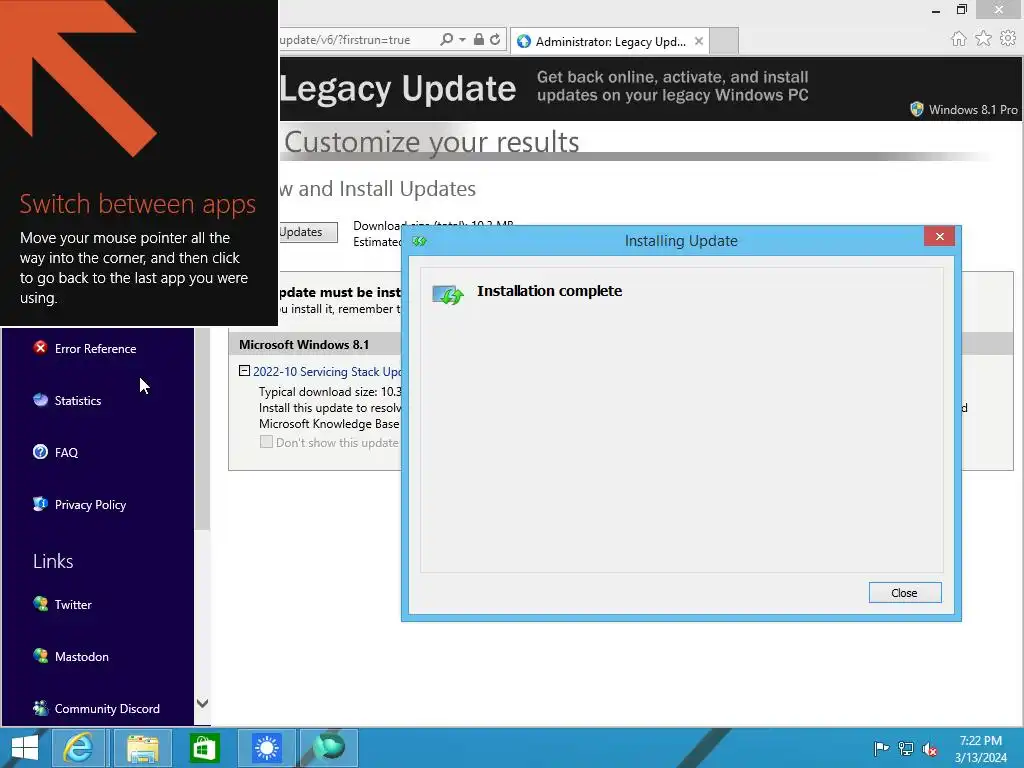Toggle Don't show this update checkbox
Image resolution: width=1024 pixels, height=768 pixels.
coord(266,442)
